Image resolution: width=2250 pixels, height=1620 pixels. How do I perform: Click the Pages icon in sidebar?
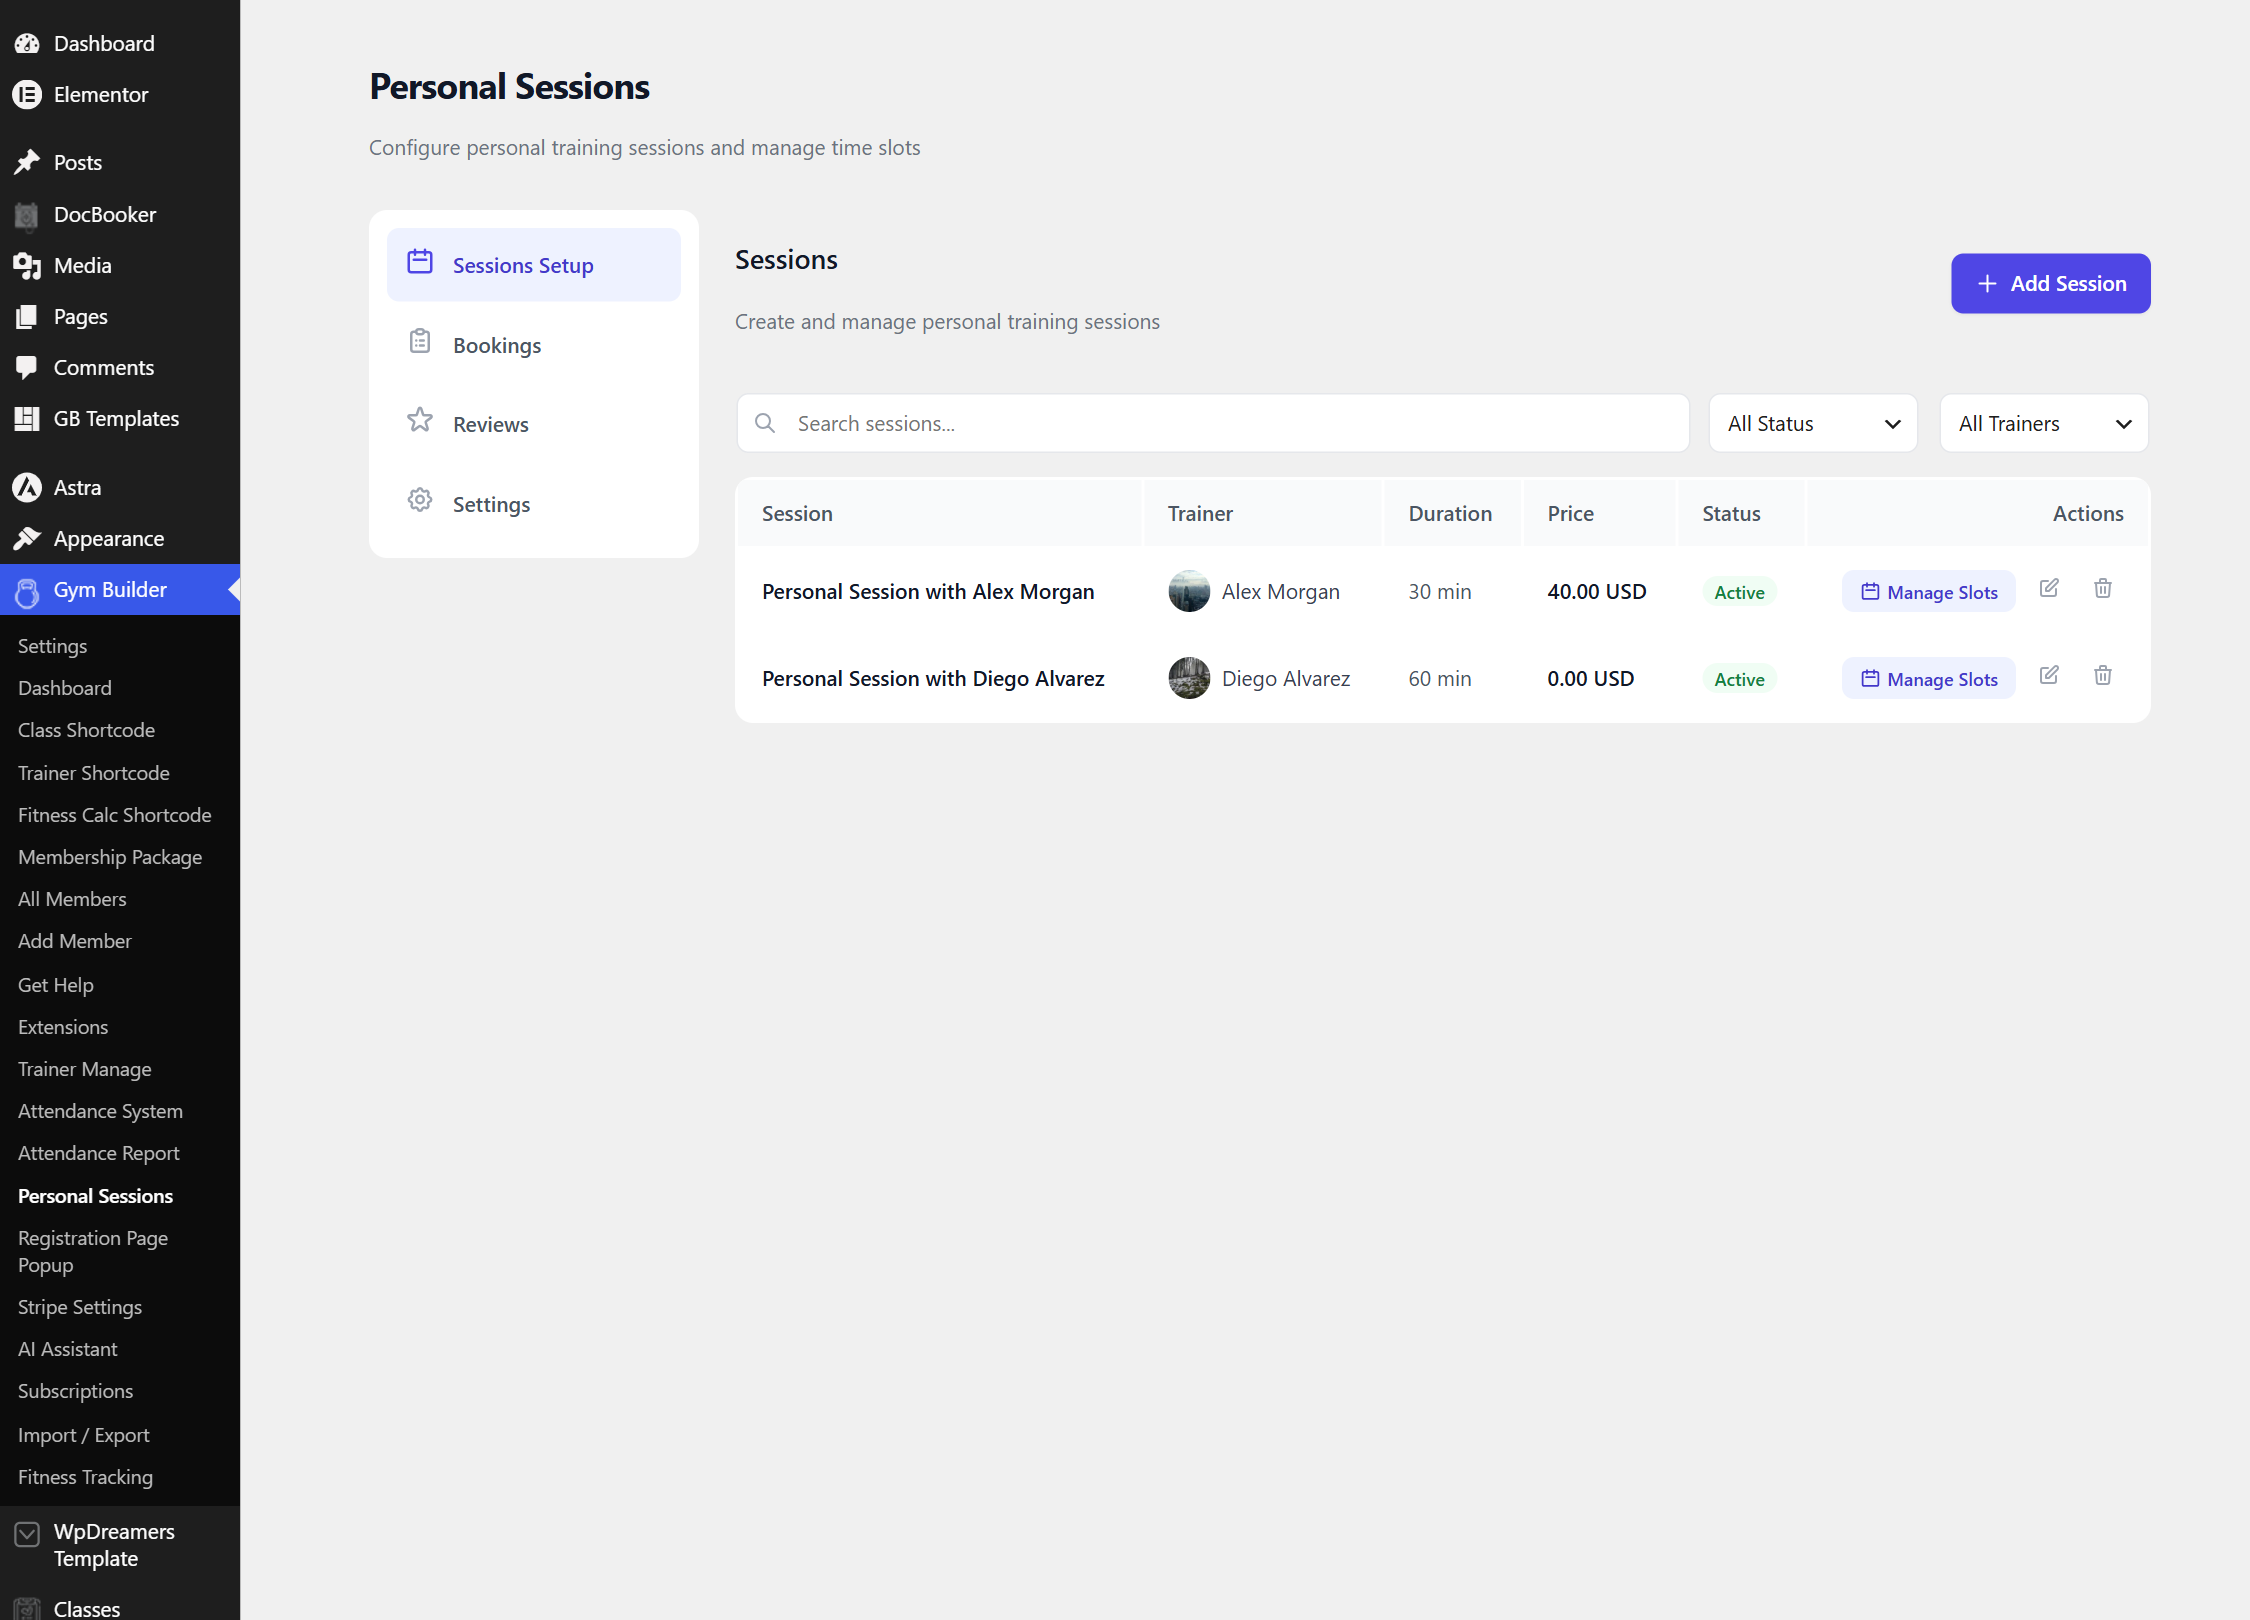coord(27,317)
